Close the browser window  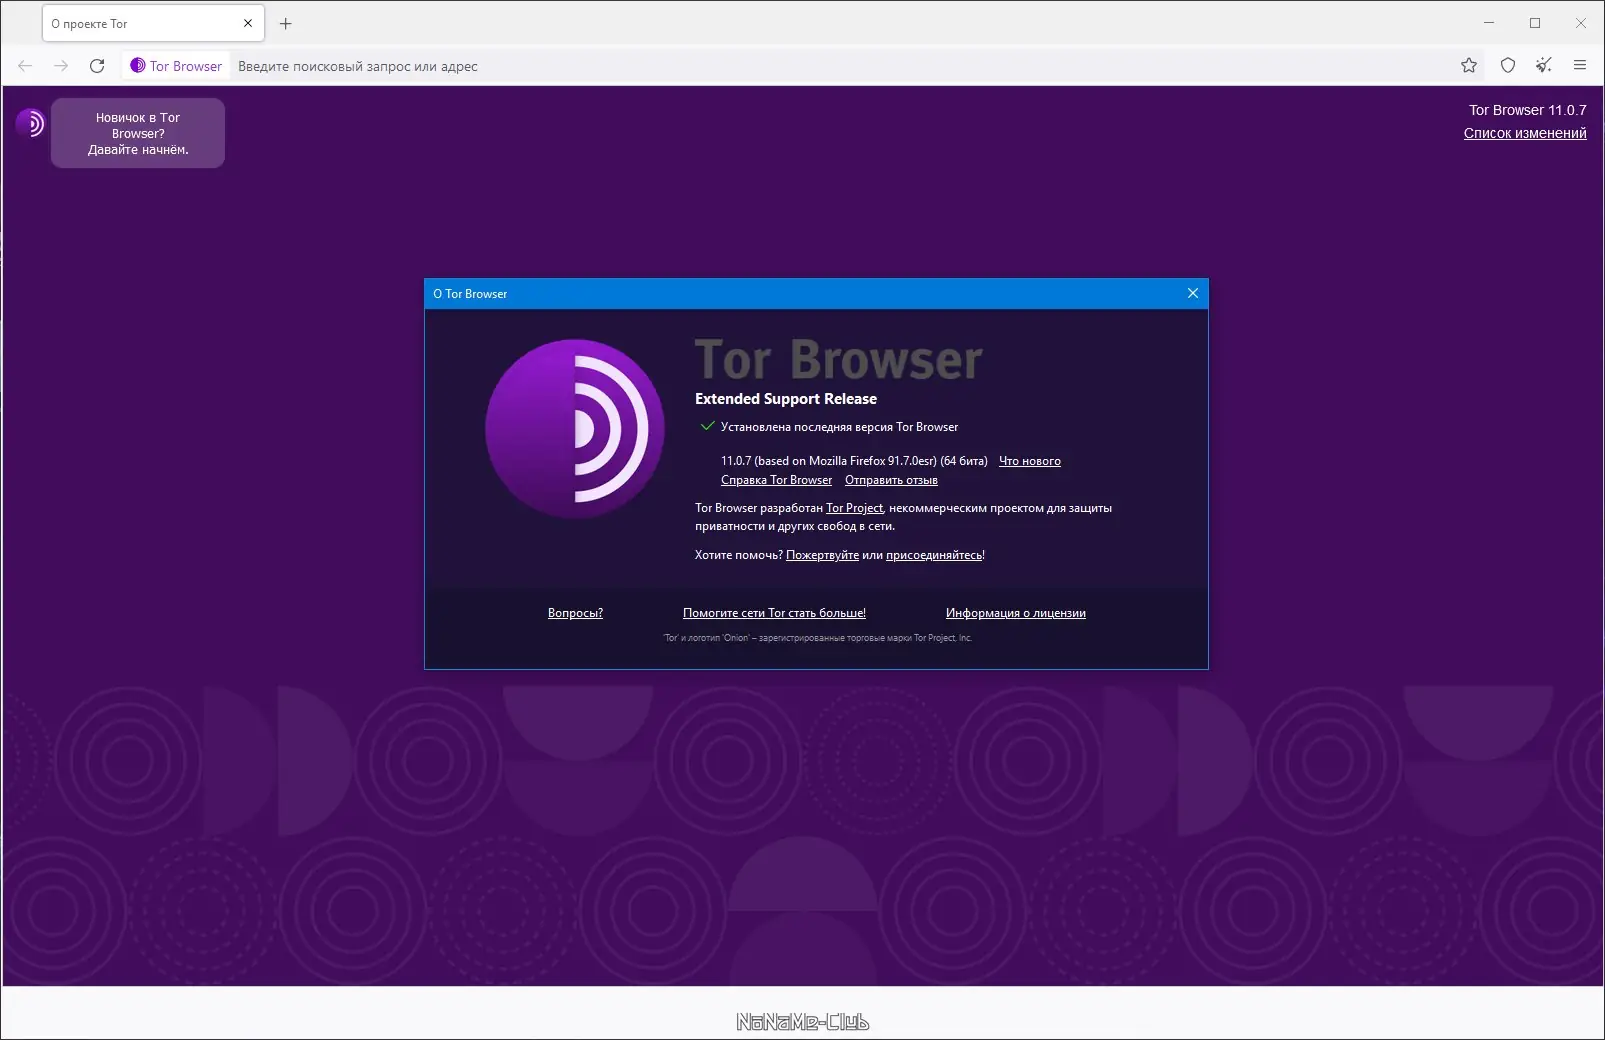1581,23
